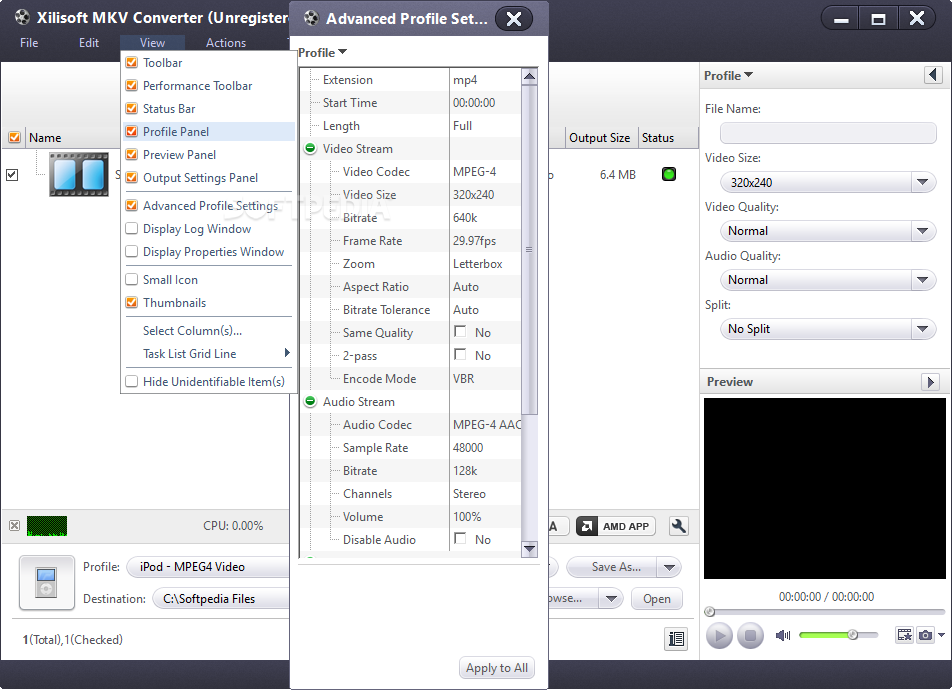
Task: Toggle Advanced Profile Settings menu entry
Action: [x=208, y=206]
